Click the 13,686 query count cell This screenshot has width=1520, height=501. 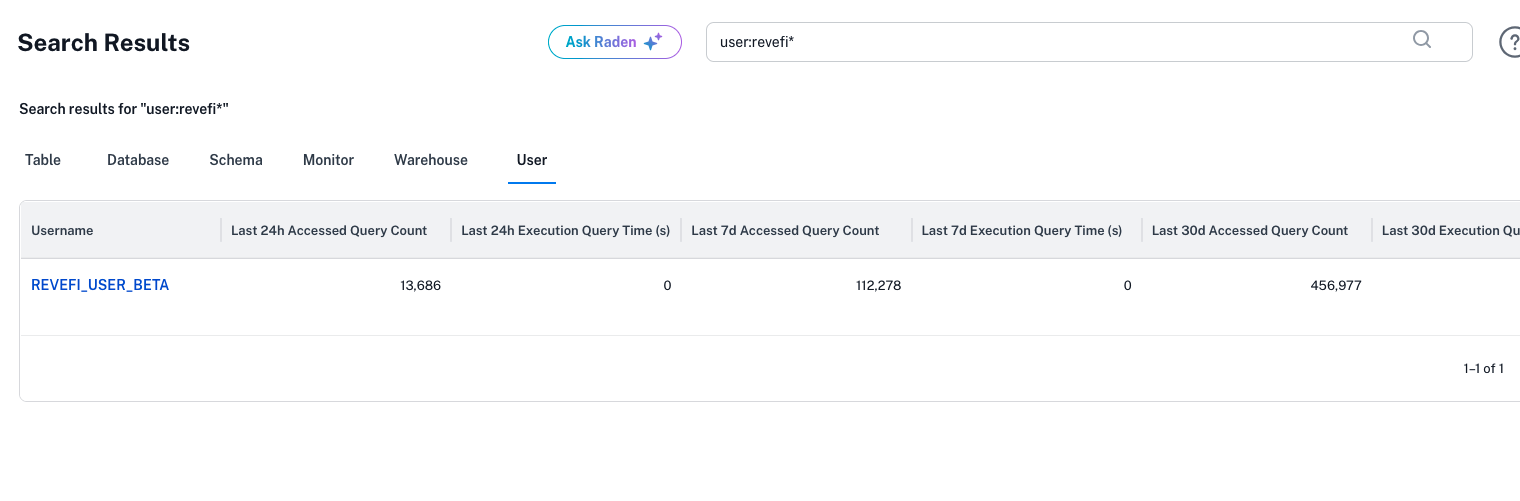click(x=420, y=286)
